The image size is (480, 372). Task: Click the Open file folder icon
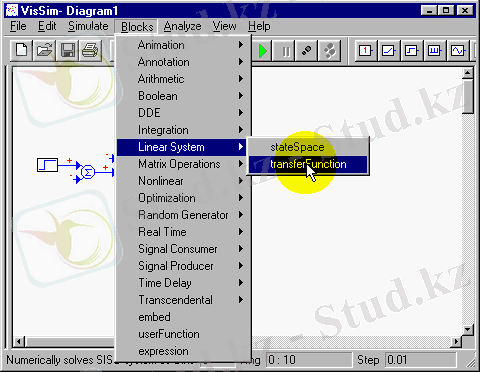point(45,51)
